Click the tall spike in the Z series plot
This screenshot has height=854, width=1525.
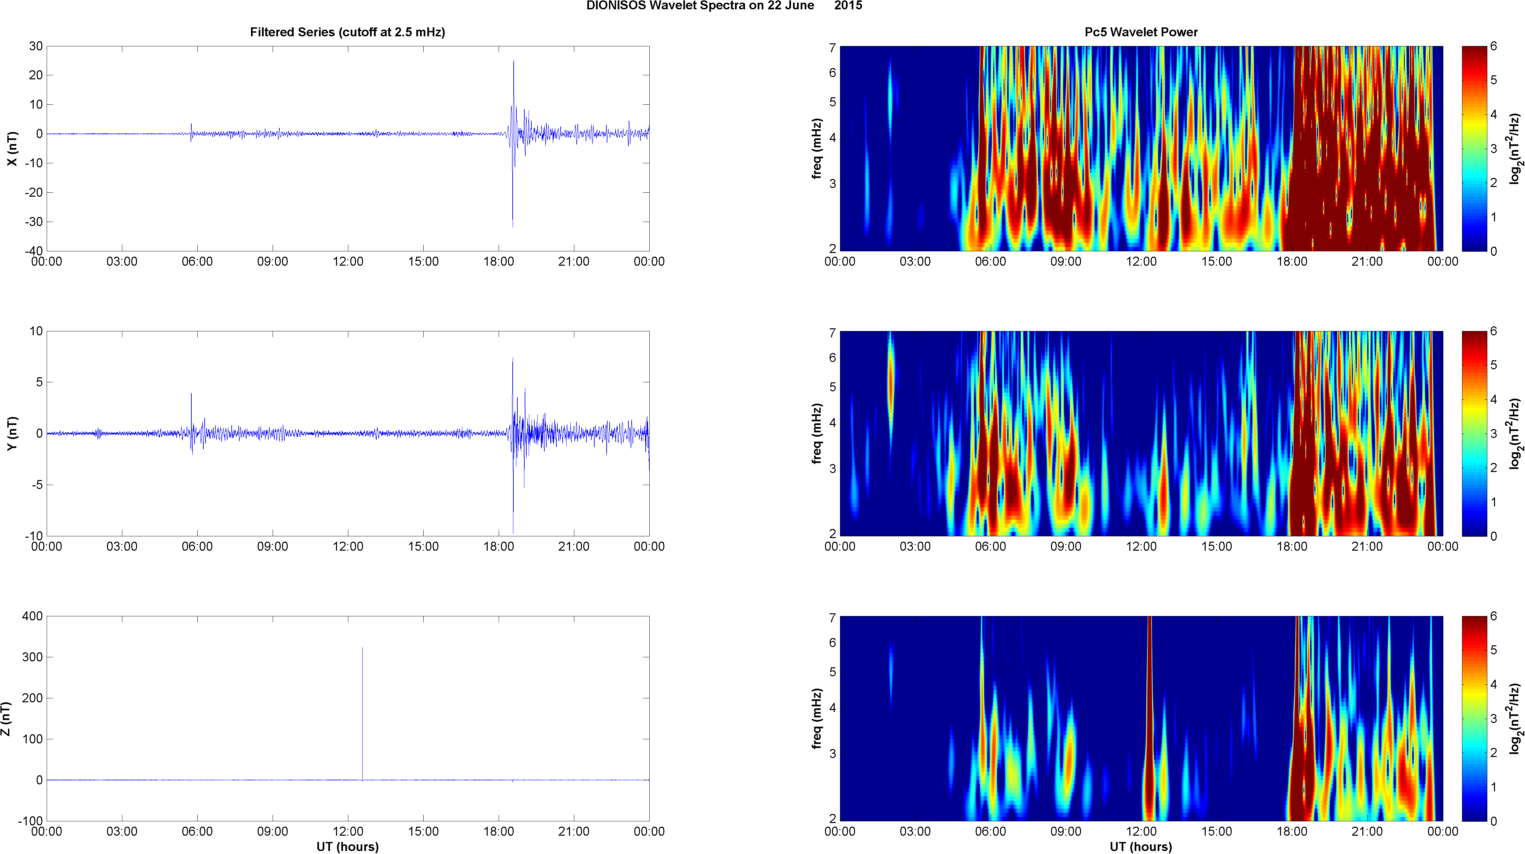[362, 713]
